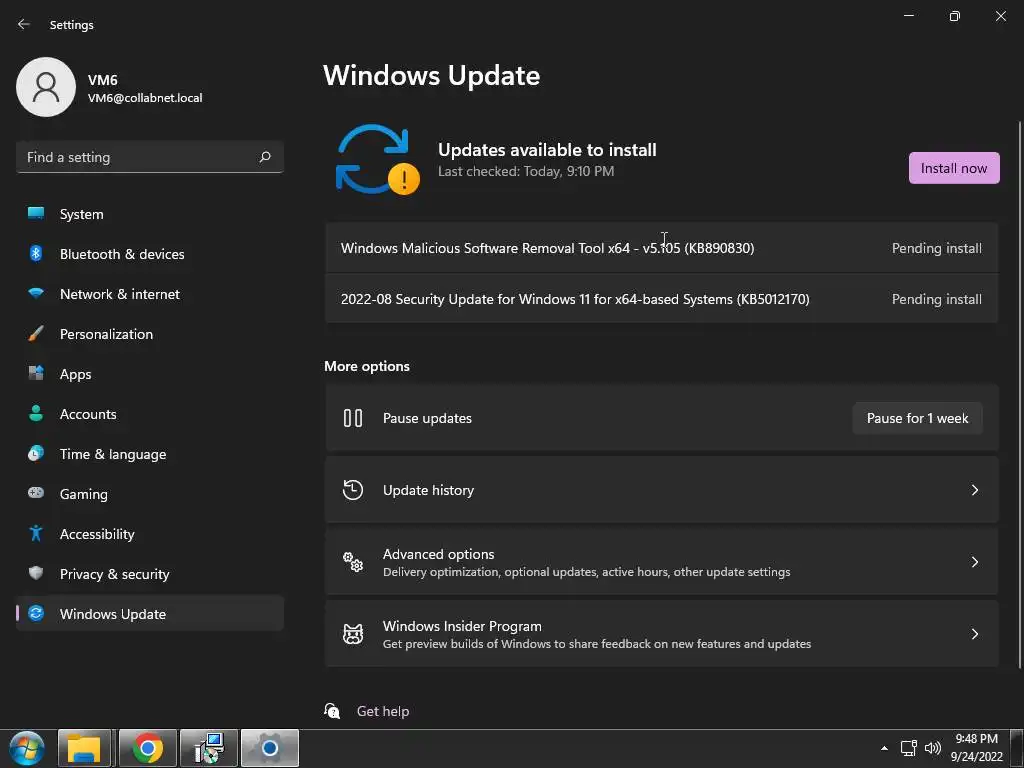The image size is (1024, 768).
Task: Click the Windows Update sync icon in sidebar
Action: pos(36,613)
